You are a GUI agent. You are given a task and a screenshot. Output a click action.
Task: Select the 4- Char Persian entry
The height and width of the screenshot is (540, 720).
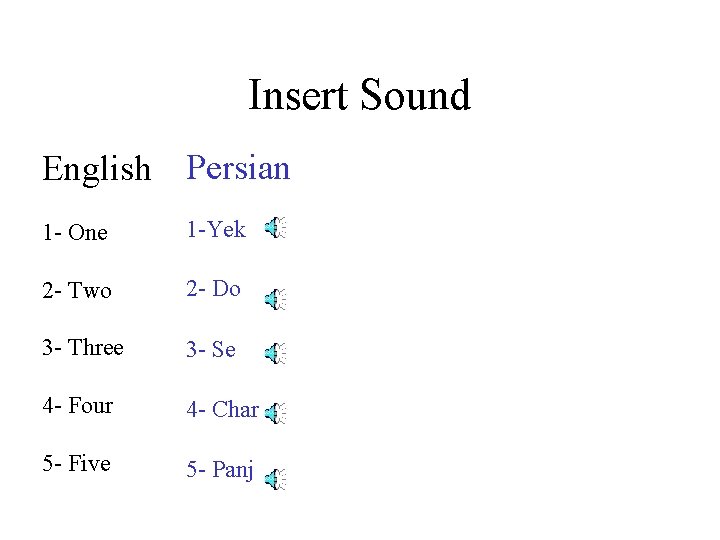coord(223,410)
